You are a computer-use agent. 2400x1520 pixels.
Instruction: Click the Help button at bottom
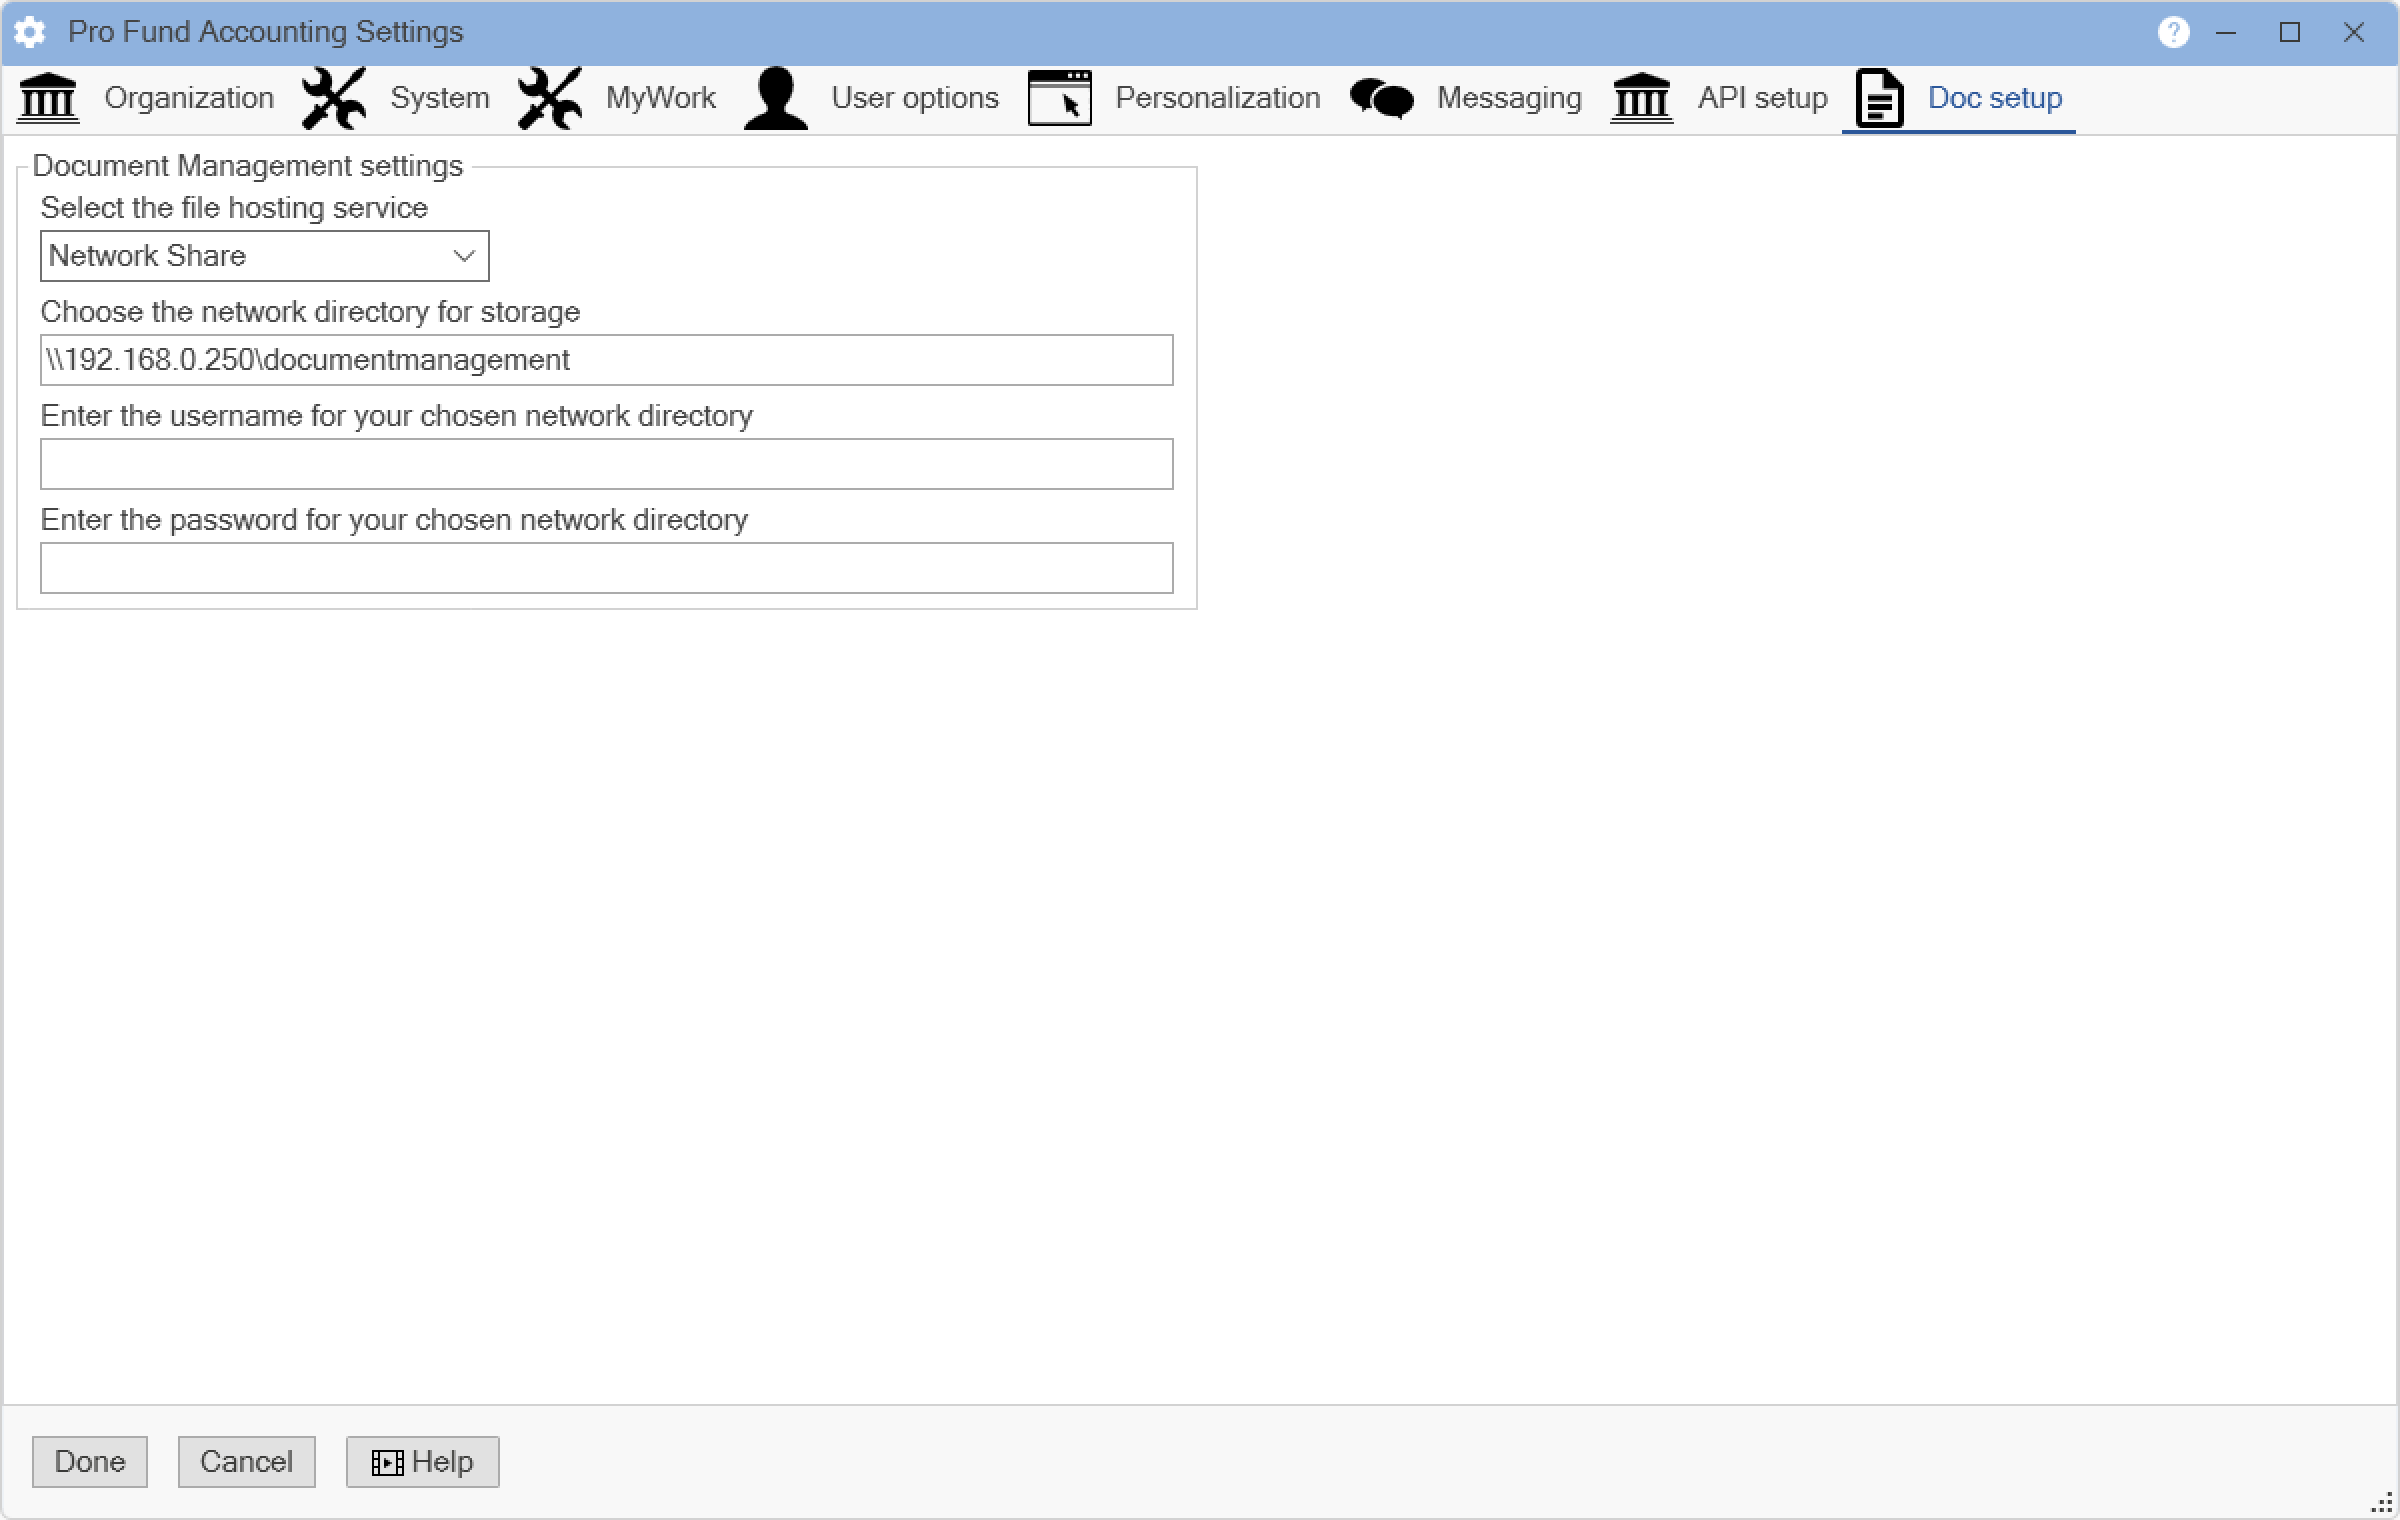pyautogui.click(x=422, y=1462)
